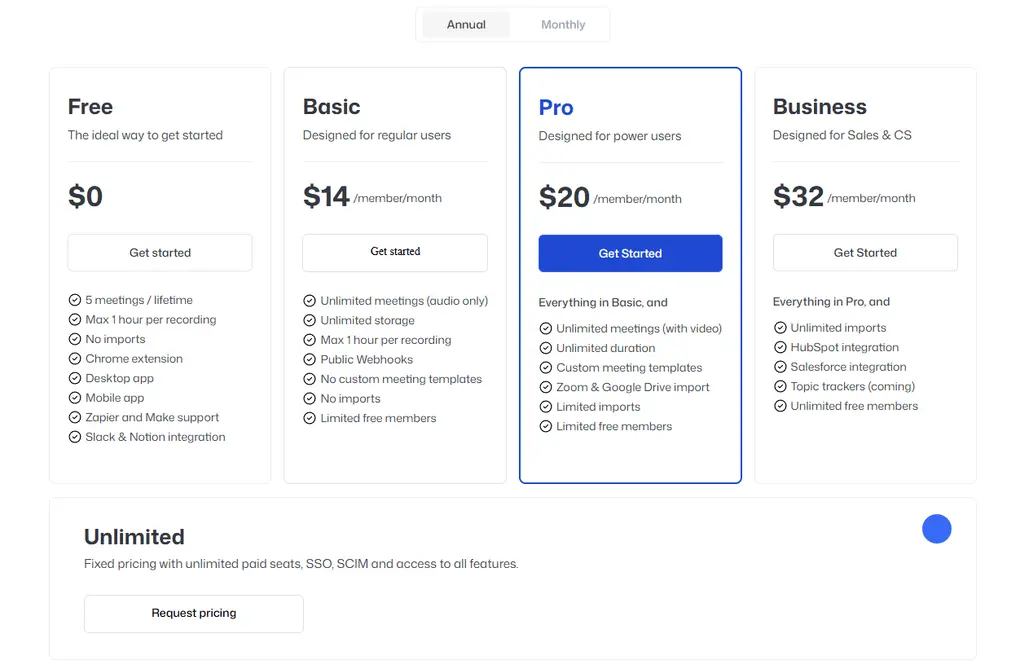This screenshot has width=1020, height=669.
Task: Click Request pricing for the Unlimited plan
Action: (193, 613)
